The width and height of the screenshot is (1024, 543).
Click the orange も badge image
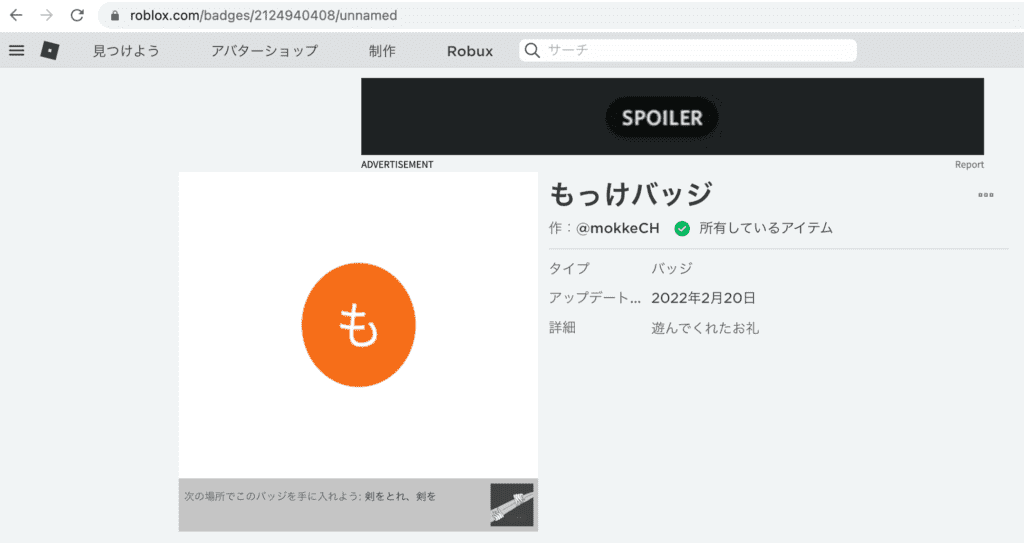(358, 324)
